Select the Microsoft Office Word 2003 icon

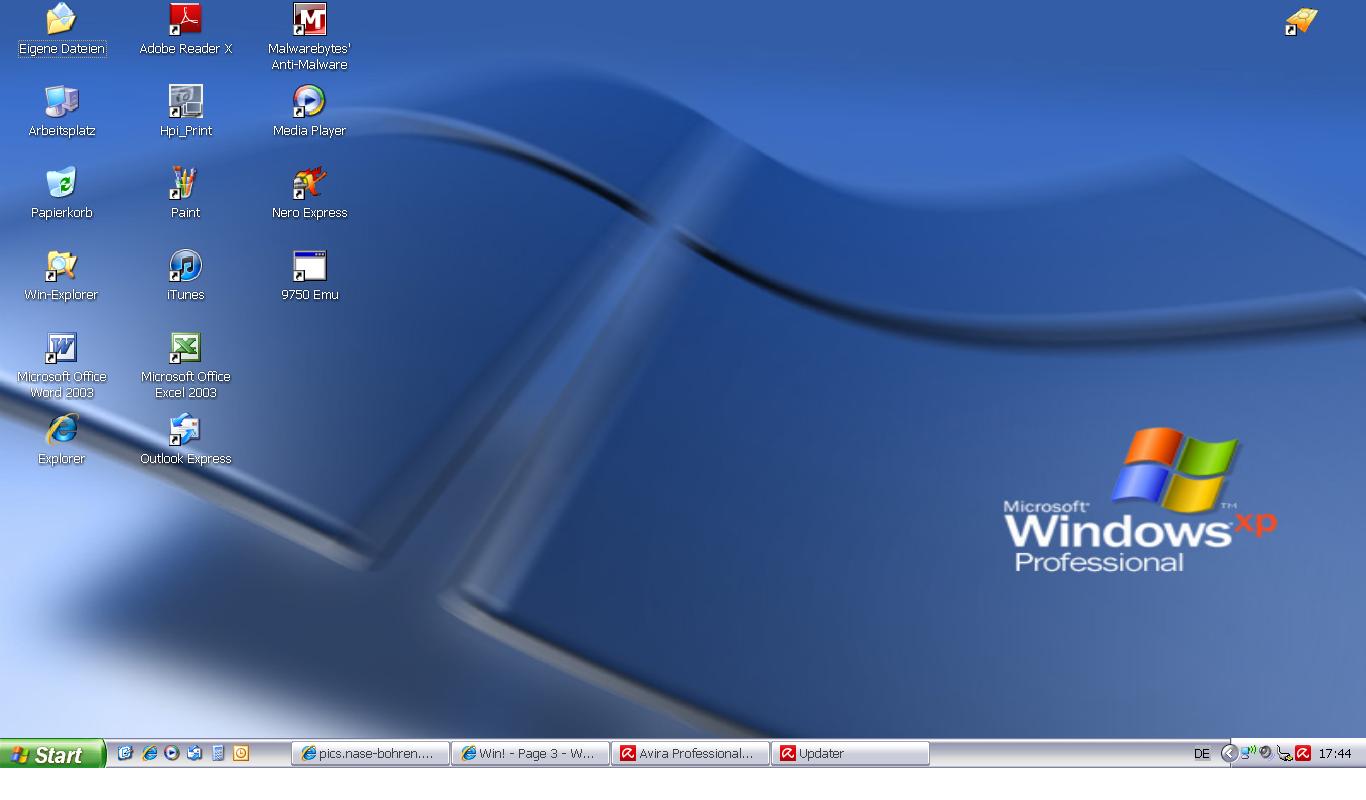(62, 365)
